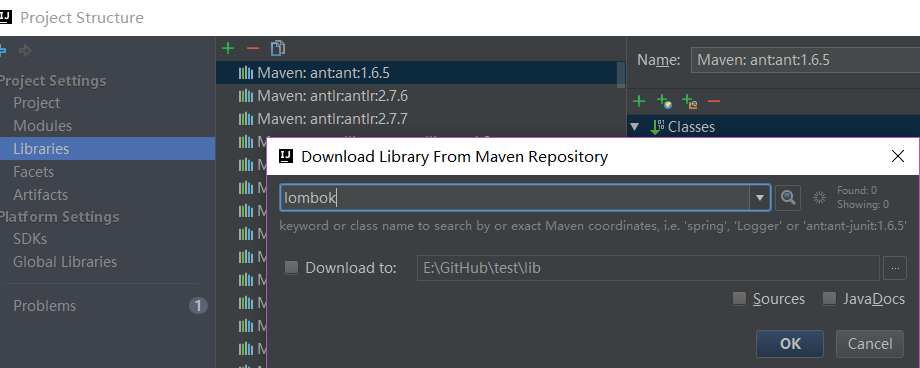Close the Download Library dialog
Viewport: 920px width, 368px height.
click(x=898, y=156)
